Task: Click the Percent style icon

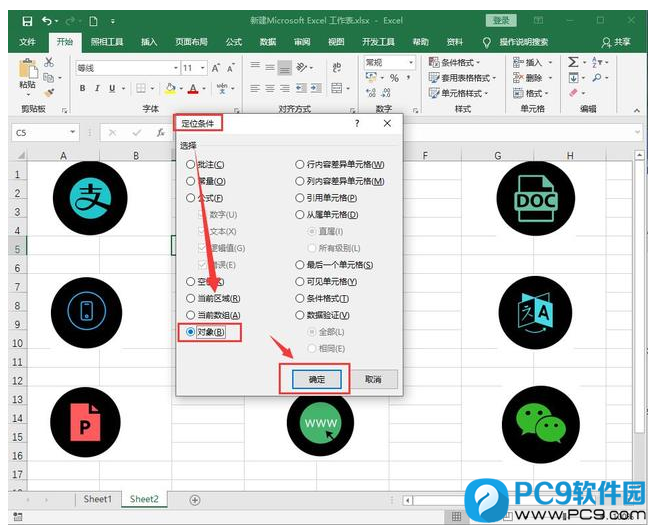Action: pyautogui.click(x=394, y=78)
